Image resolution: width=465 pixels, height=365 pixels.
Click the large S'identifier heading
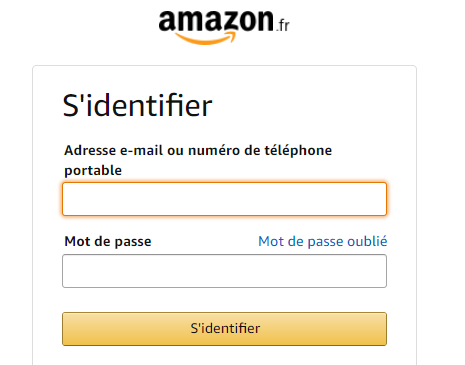[137, 105]
